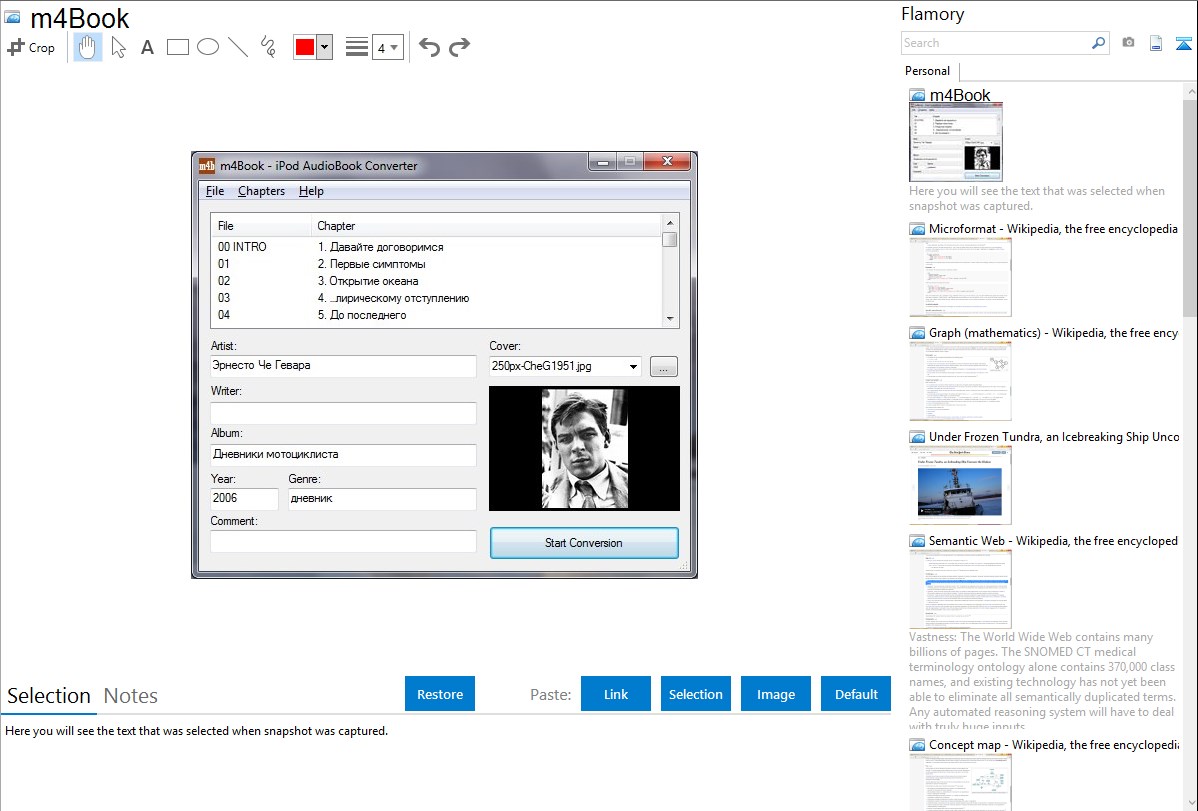Click the Year field 2006
1198x811 pixels.
(x=244, y=498)
